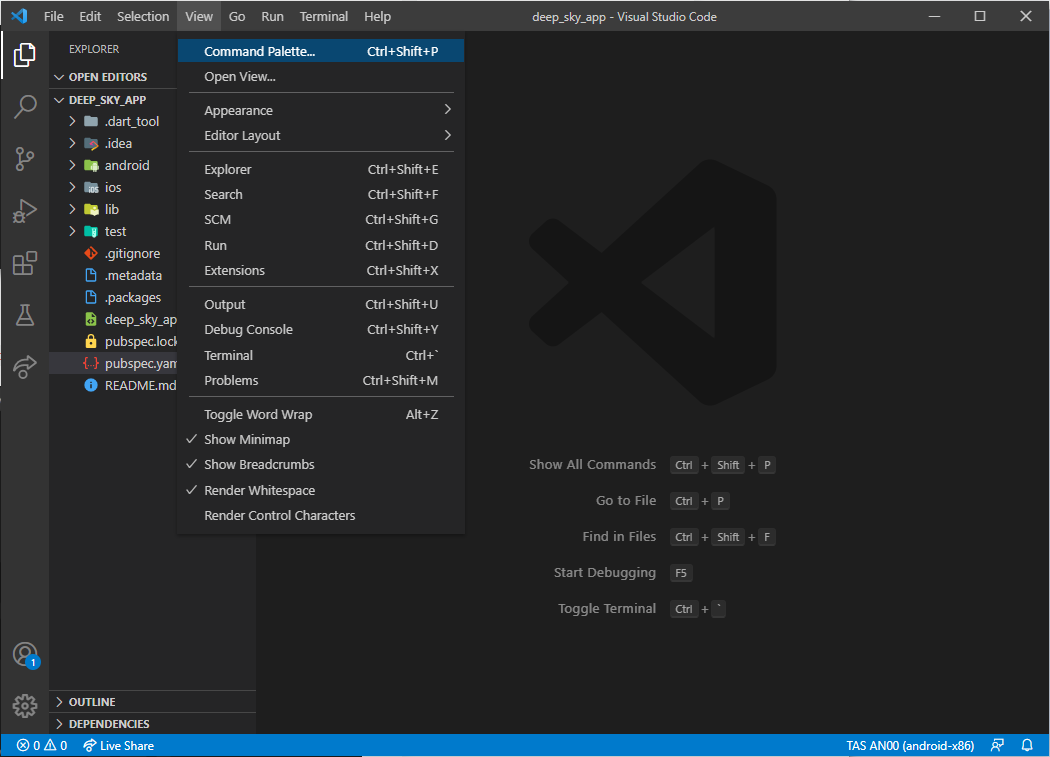
Task: Choose Search in the View menu
Action: click(321, 195)
